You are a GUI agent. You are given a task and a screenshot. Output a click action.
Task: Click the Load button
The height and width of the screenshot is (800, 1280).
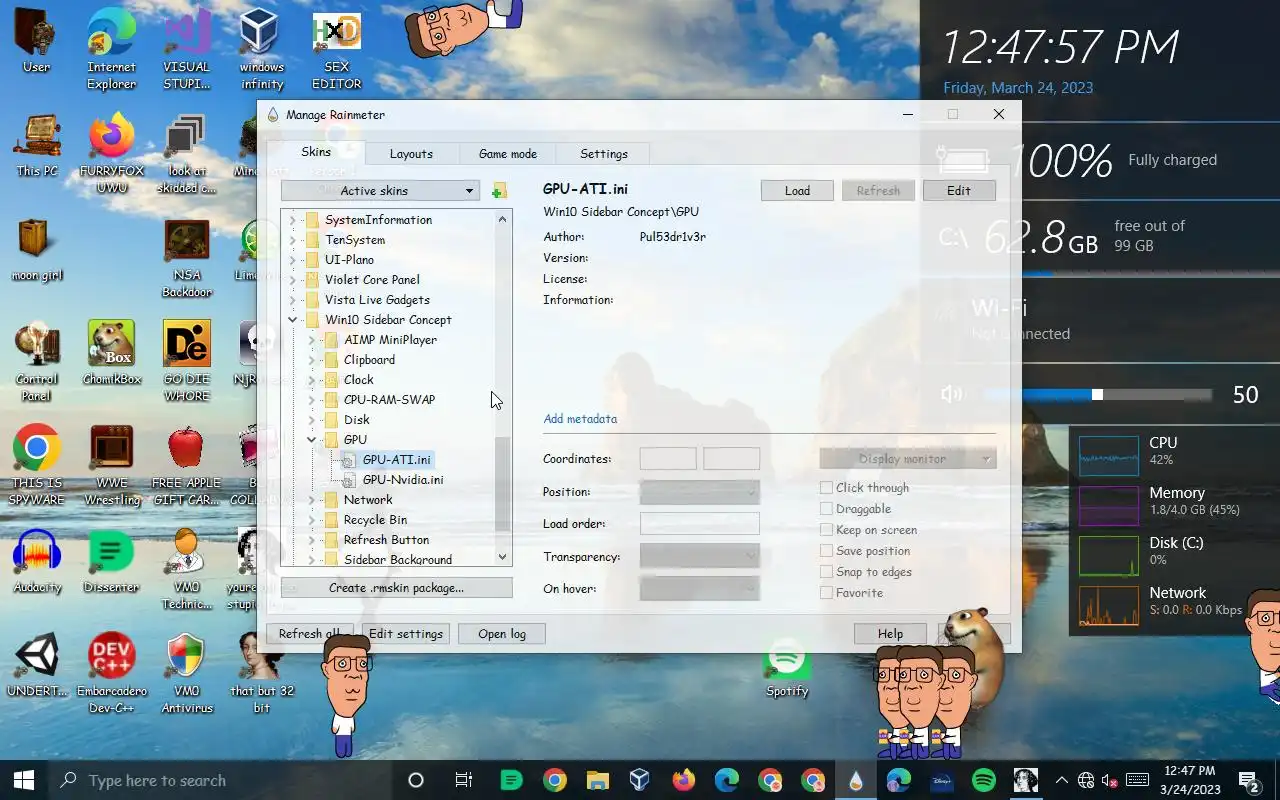pyautogui.click(x=797, y=191)
